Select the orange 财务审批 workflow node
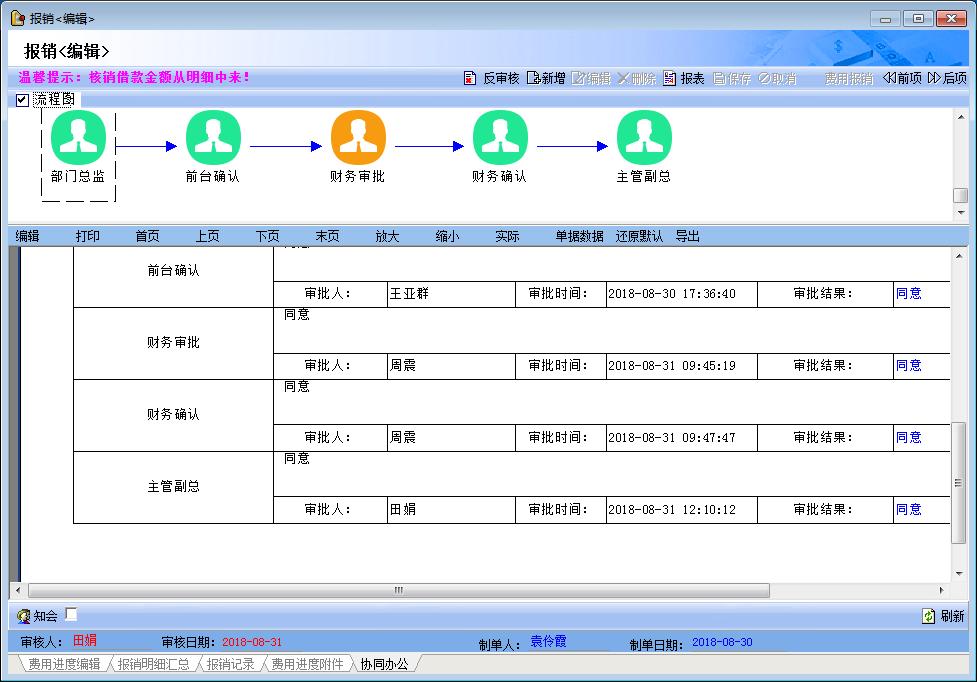Screen dimensions: 977x682 click(358, 138)
